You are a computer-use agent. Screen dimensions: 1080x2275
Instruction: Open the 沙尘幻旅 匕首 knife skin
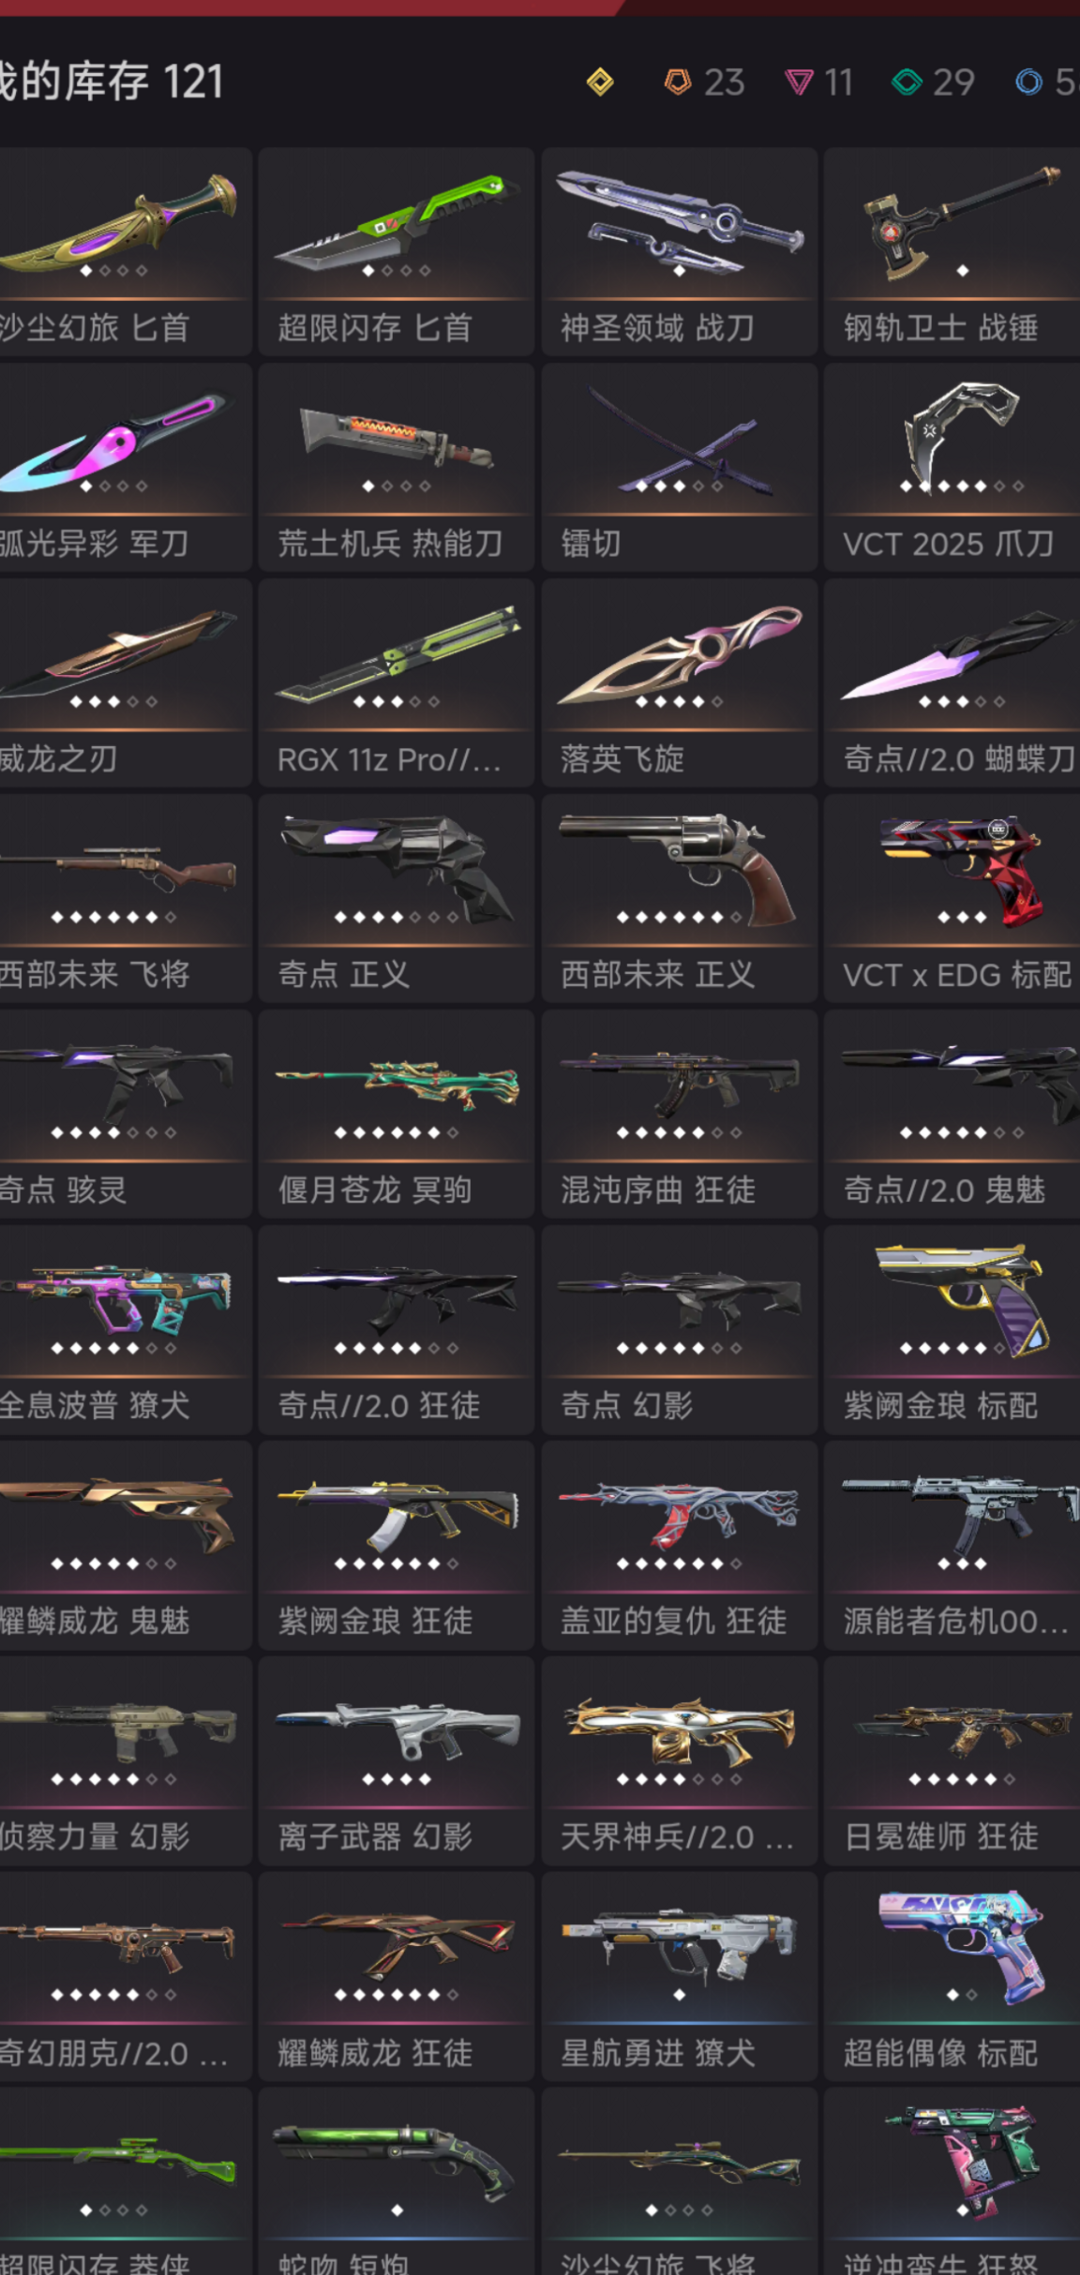(x=125, y=252)
